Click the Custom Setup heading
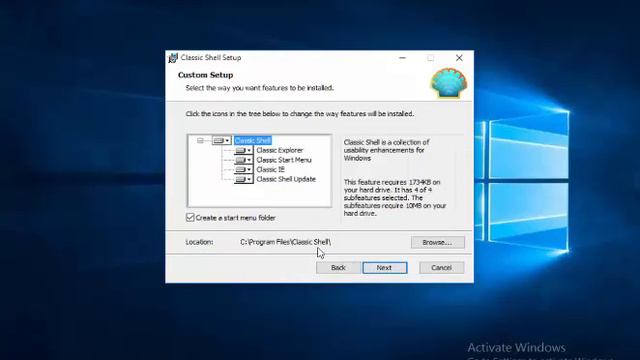The width and height of the screenshot is (640, 360). point(205,75)
